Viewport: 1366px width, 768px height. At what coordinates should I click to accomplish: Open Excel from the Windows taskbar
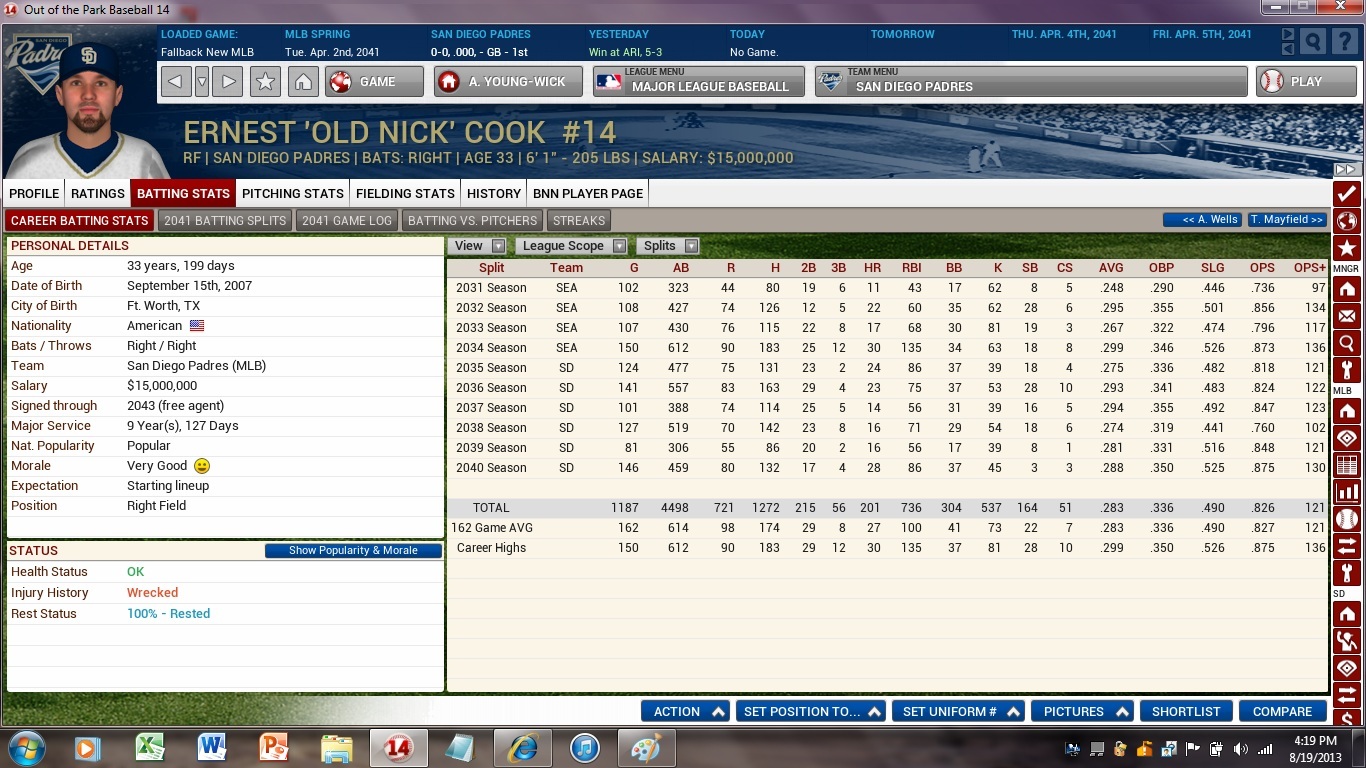pyautogui.click(x=150, y=748)
